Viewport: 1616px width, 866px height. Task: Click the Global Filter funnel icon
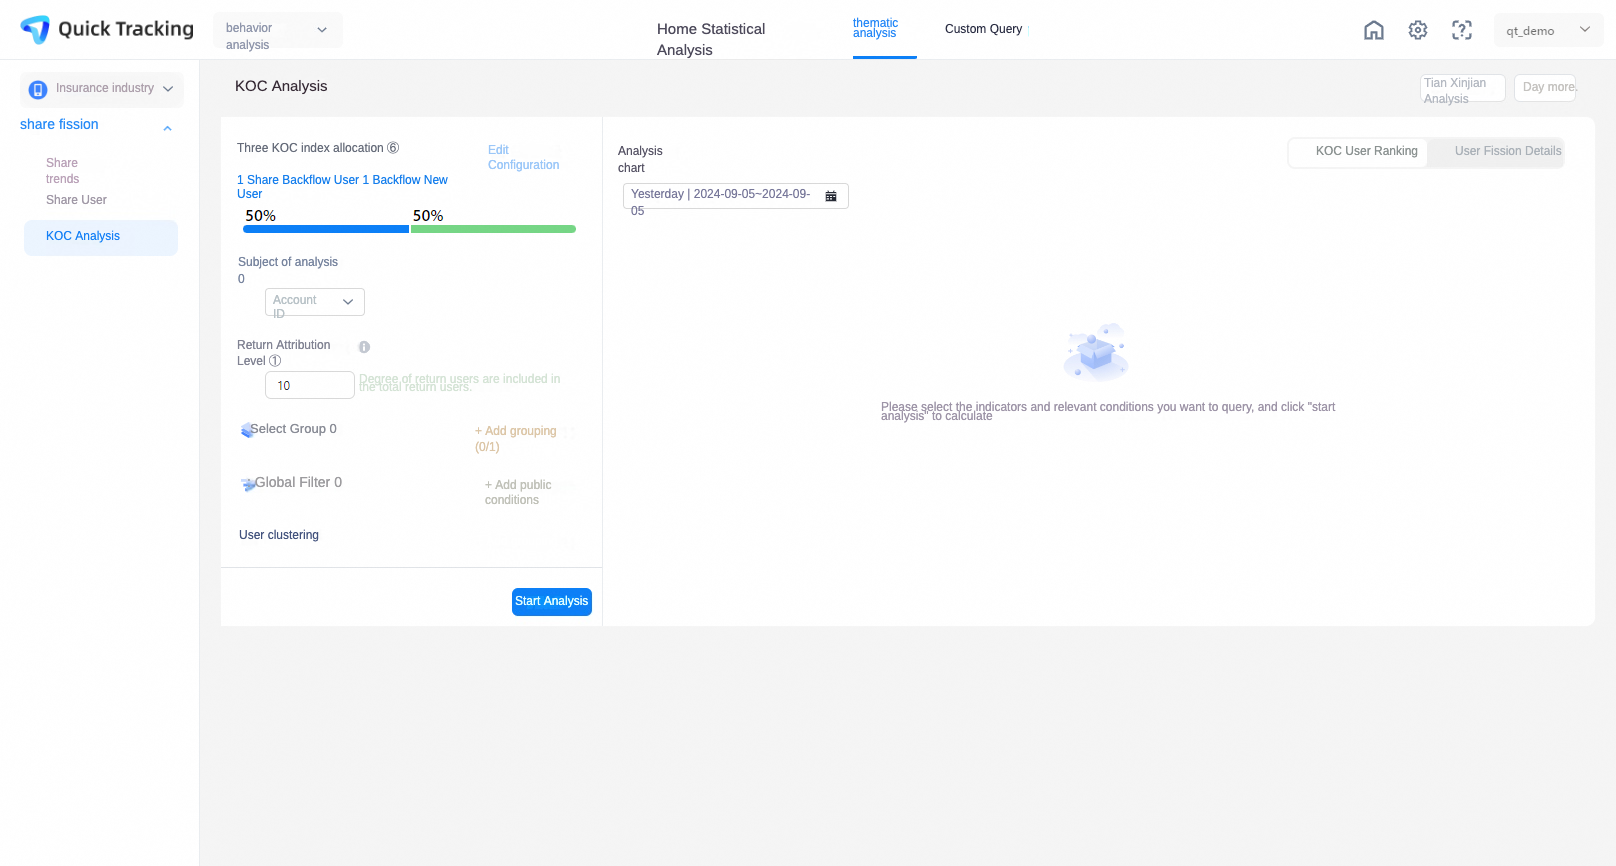point(248,484)
